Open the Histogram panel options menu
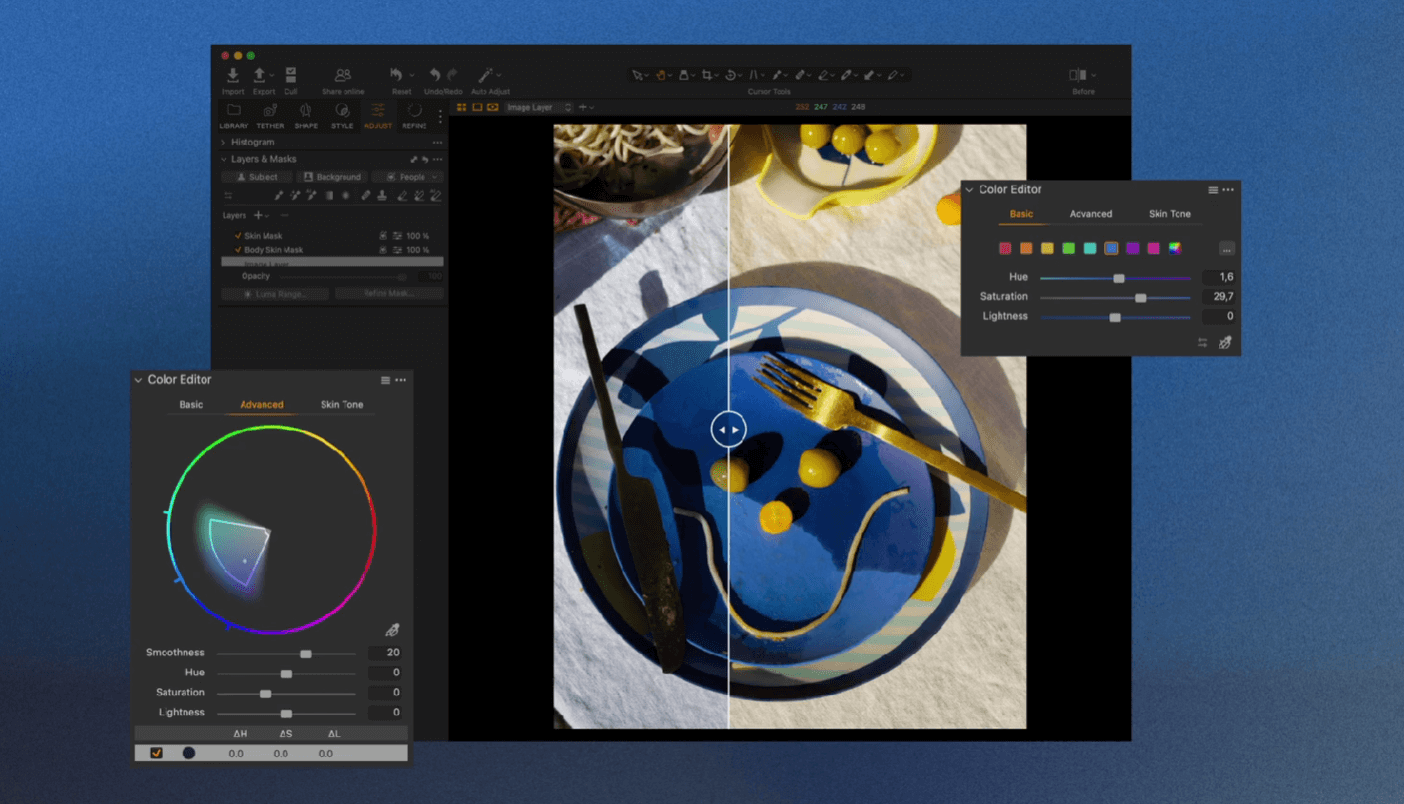The width and height of the screenshot is (1404, 804). (437, 143)
